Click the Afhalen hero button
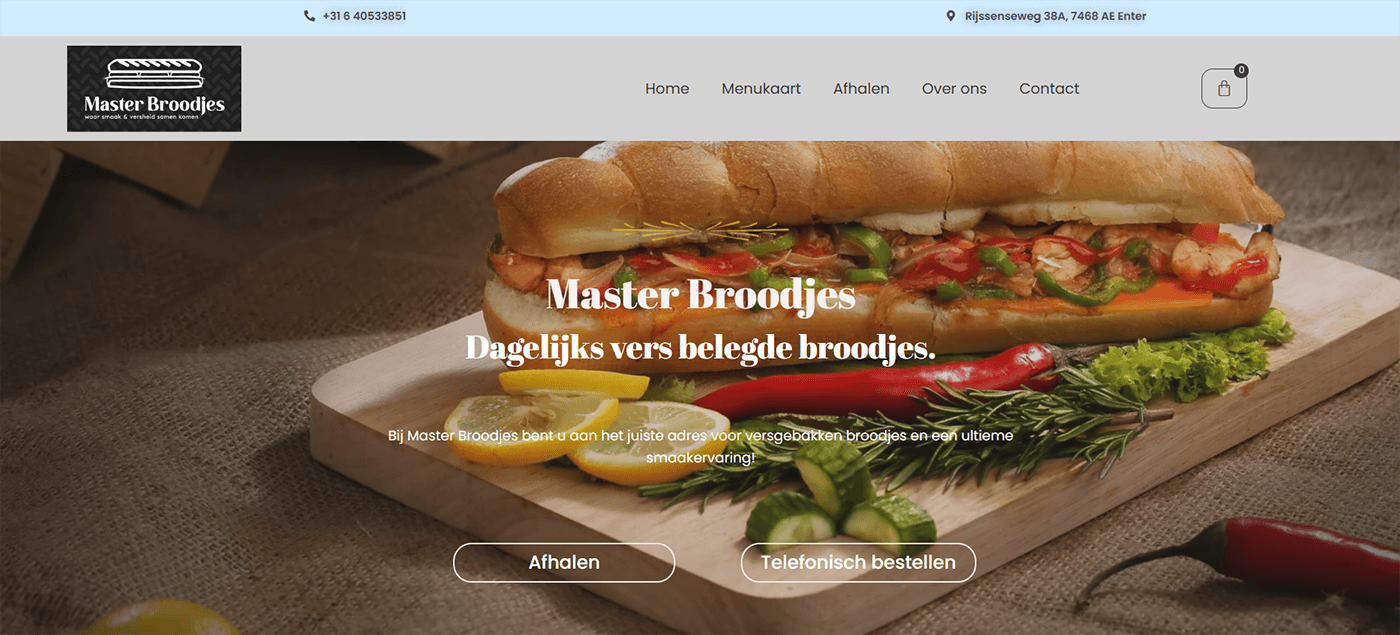 pos(564,563)
